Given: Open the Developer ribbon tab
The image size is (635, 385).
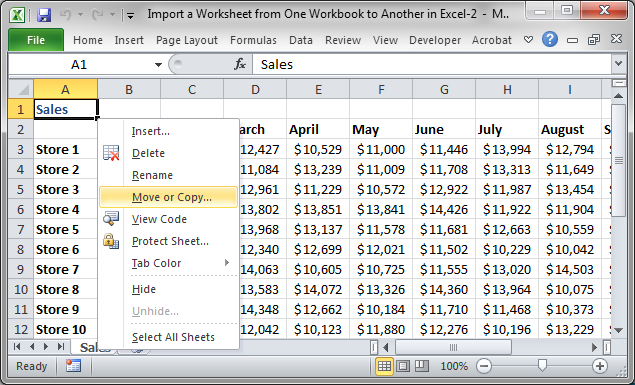Looking at the screenshot, I should (x=435, y=40).
